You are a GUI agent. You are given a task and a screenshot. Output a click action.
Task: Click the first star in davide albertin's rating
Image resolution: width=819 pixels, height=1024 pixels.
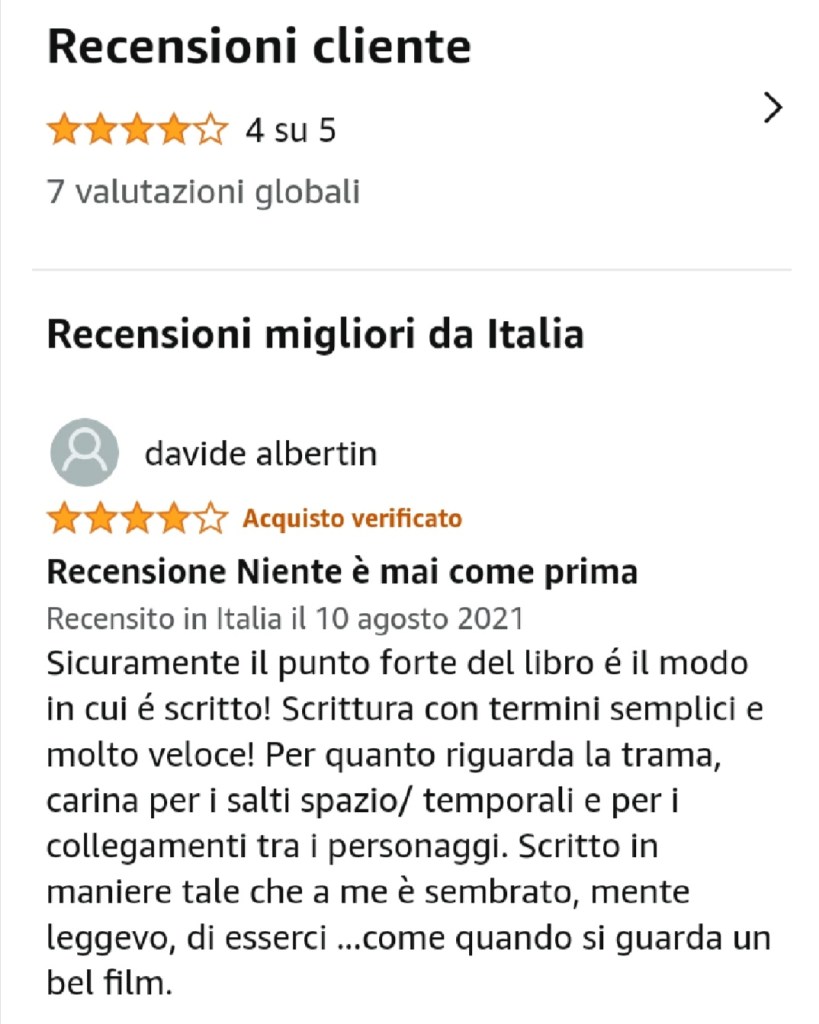click(x=64, y=518)
